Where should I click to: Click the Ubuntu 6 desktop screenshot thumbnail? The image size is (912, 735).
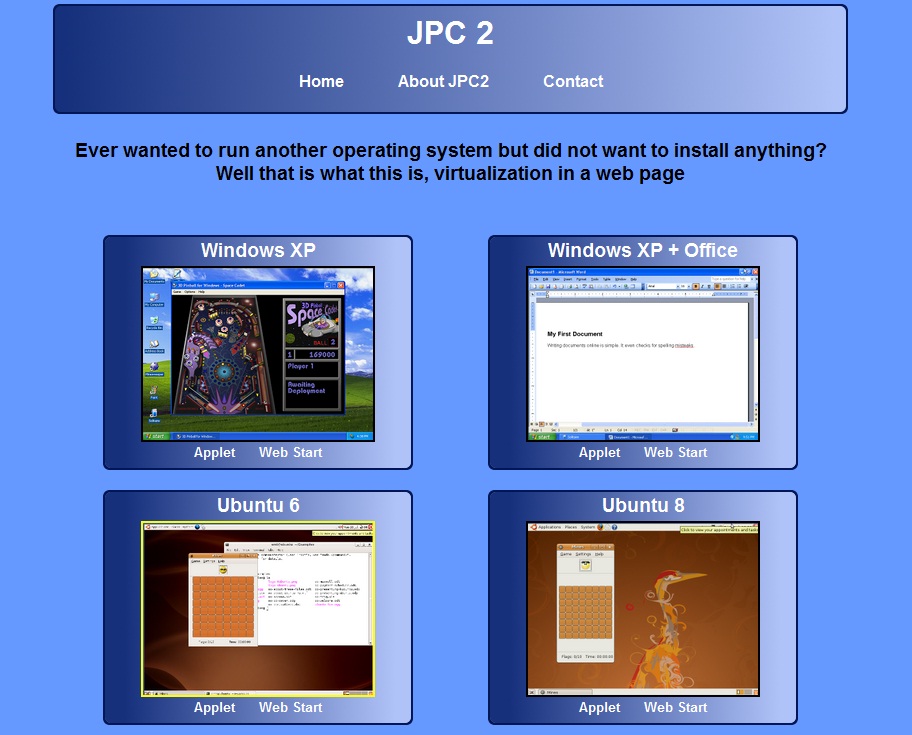click(x=258, y=609)
